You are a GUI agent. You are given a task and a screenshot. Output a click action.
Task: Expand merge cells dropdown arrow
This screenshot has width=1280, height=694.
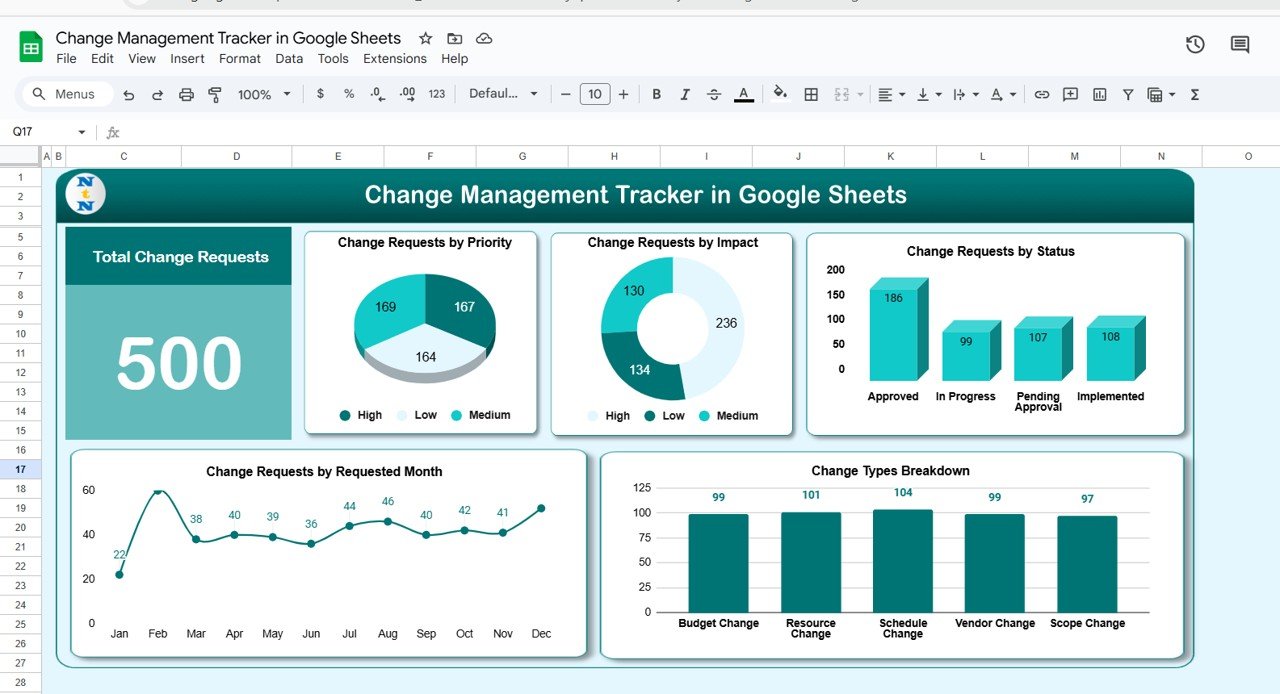pyautogui.click(x=860, y=94)
